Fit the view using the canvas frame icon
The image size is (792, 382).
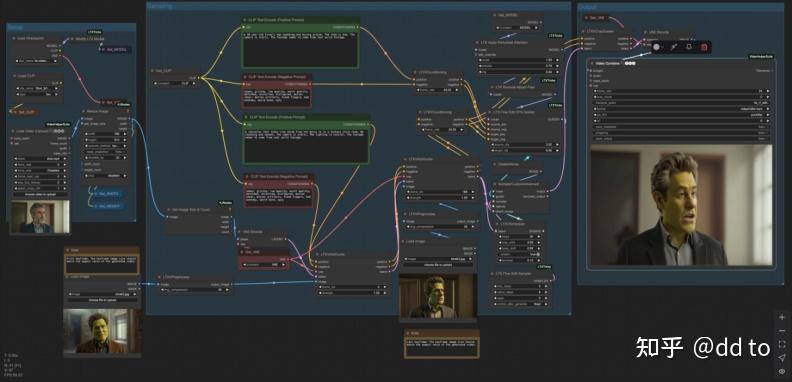point(782,344)
